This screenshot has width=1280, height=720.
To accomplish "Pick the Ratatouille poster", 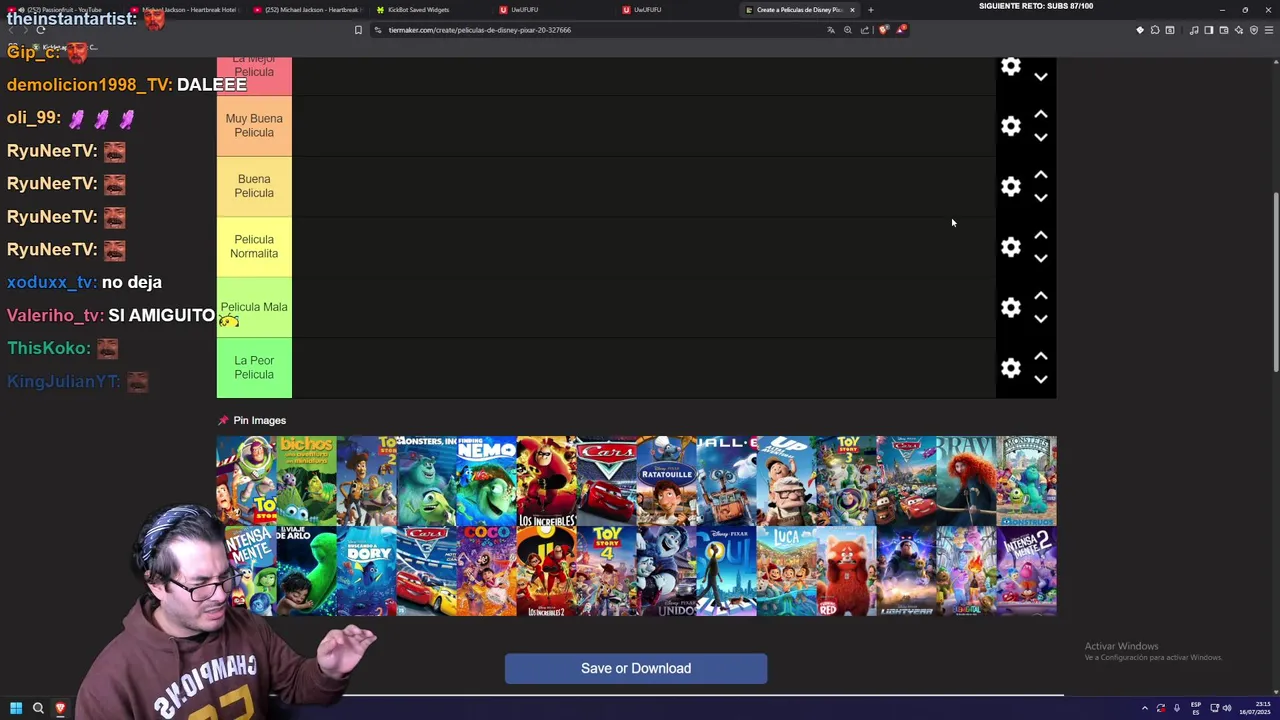I will tap(667, 481).
